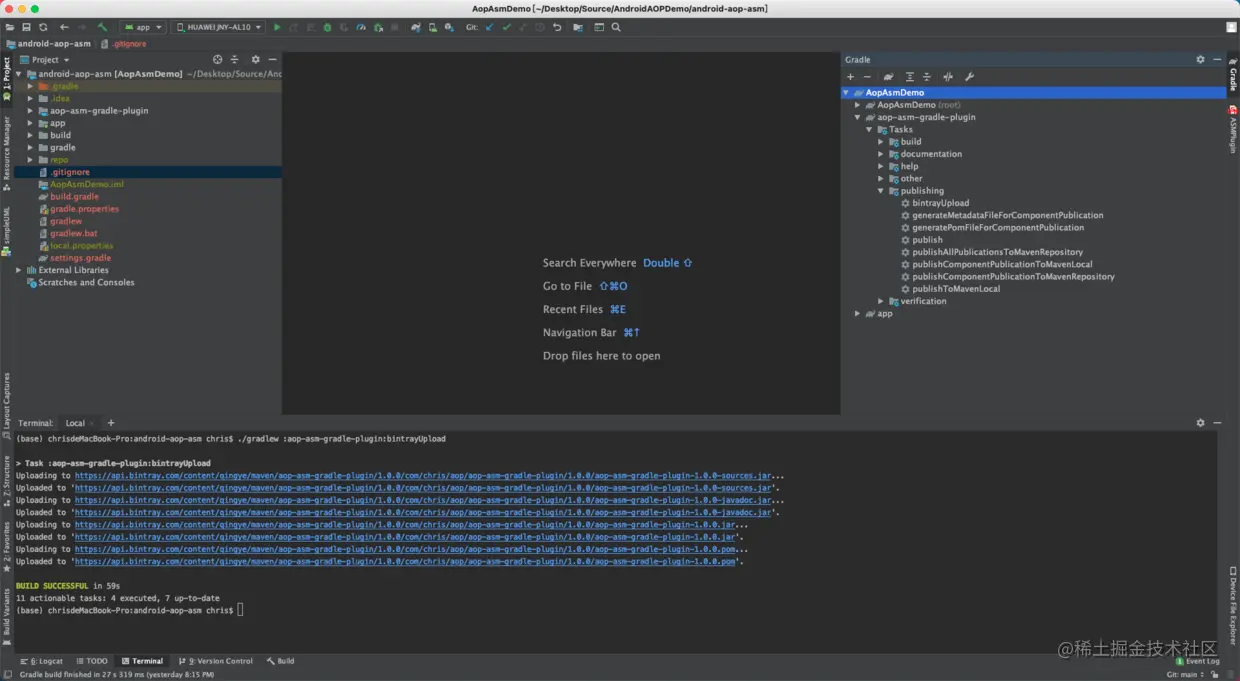The width and height of the screenshot is (1240, 681).
Task: Click the Gradle wrench settings icon
Action: tap(969, 77)
